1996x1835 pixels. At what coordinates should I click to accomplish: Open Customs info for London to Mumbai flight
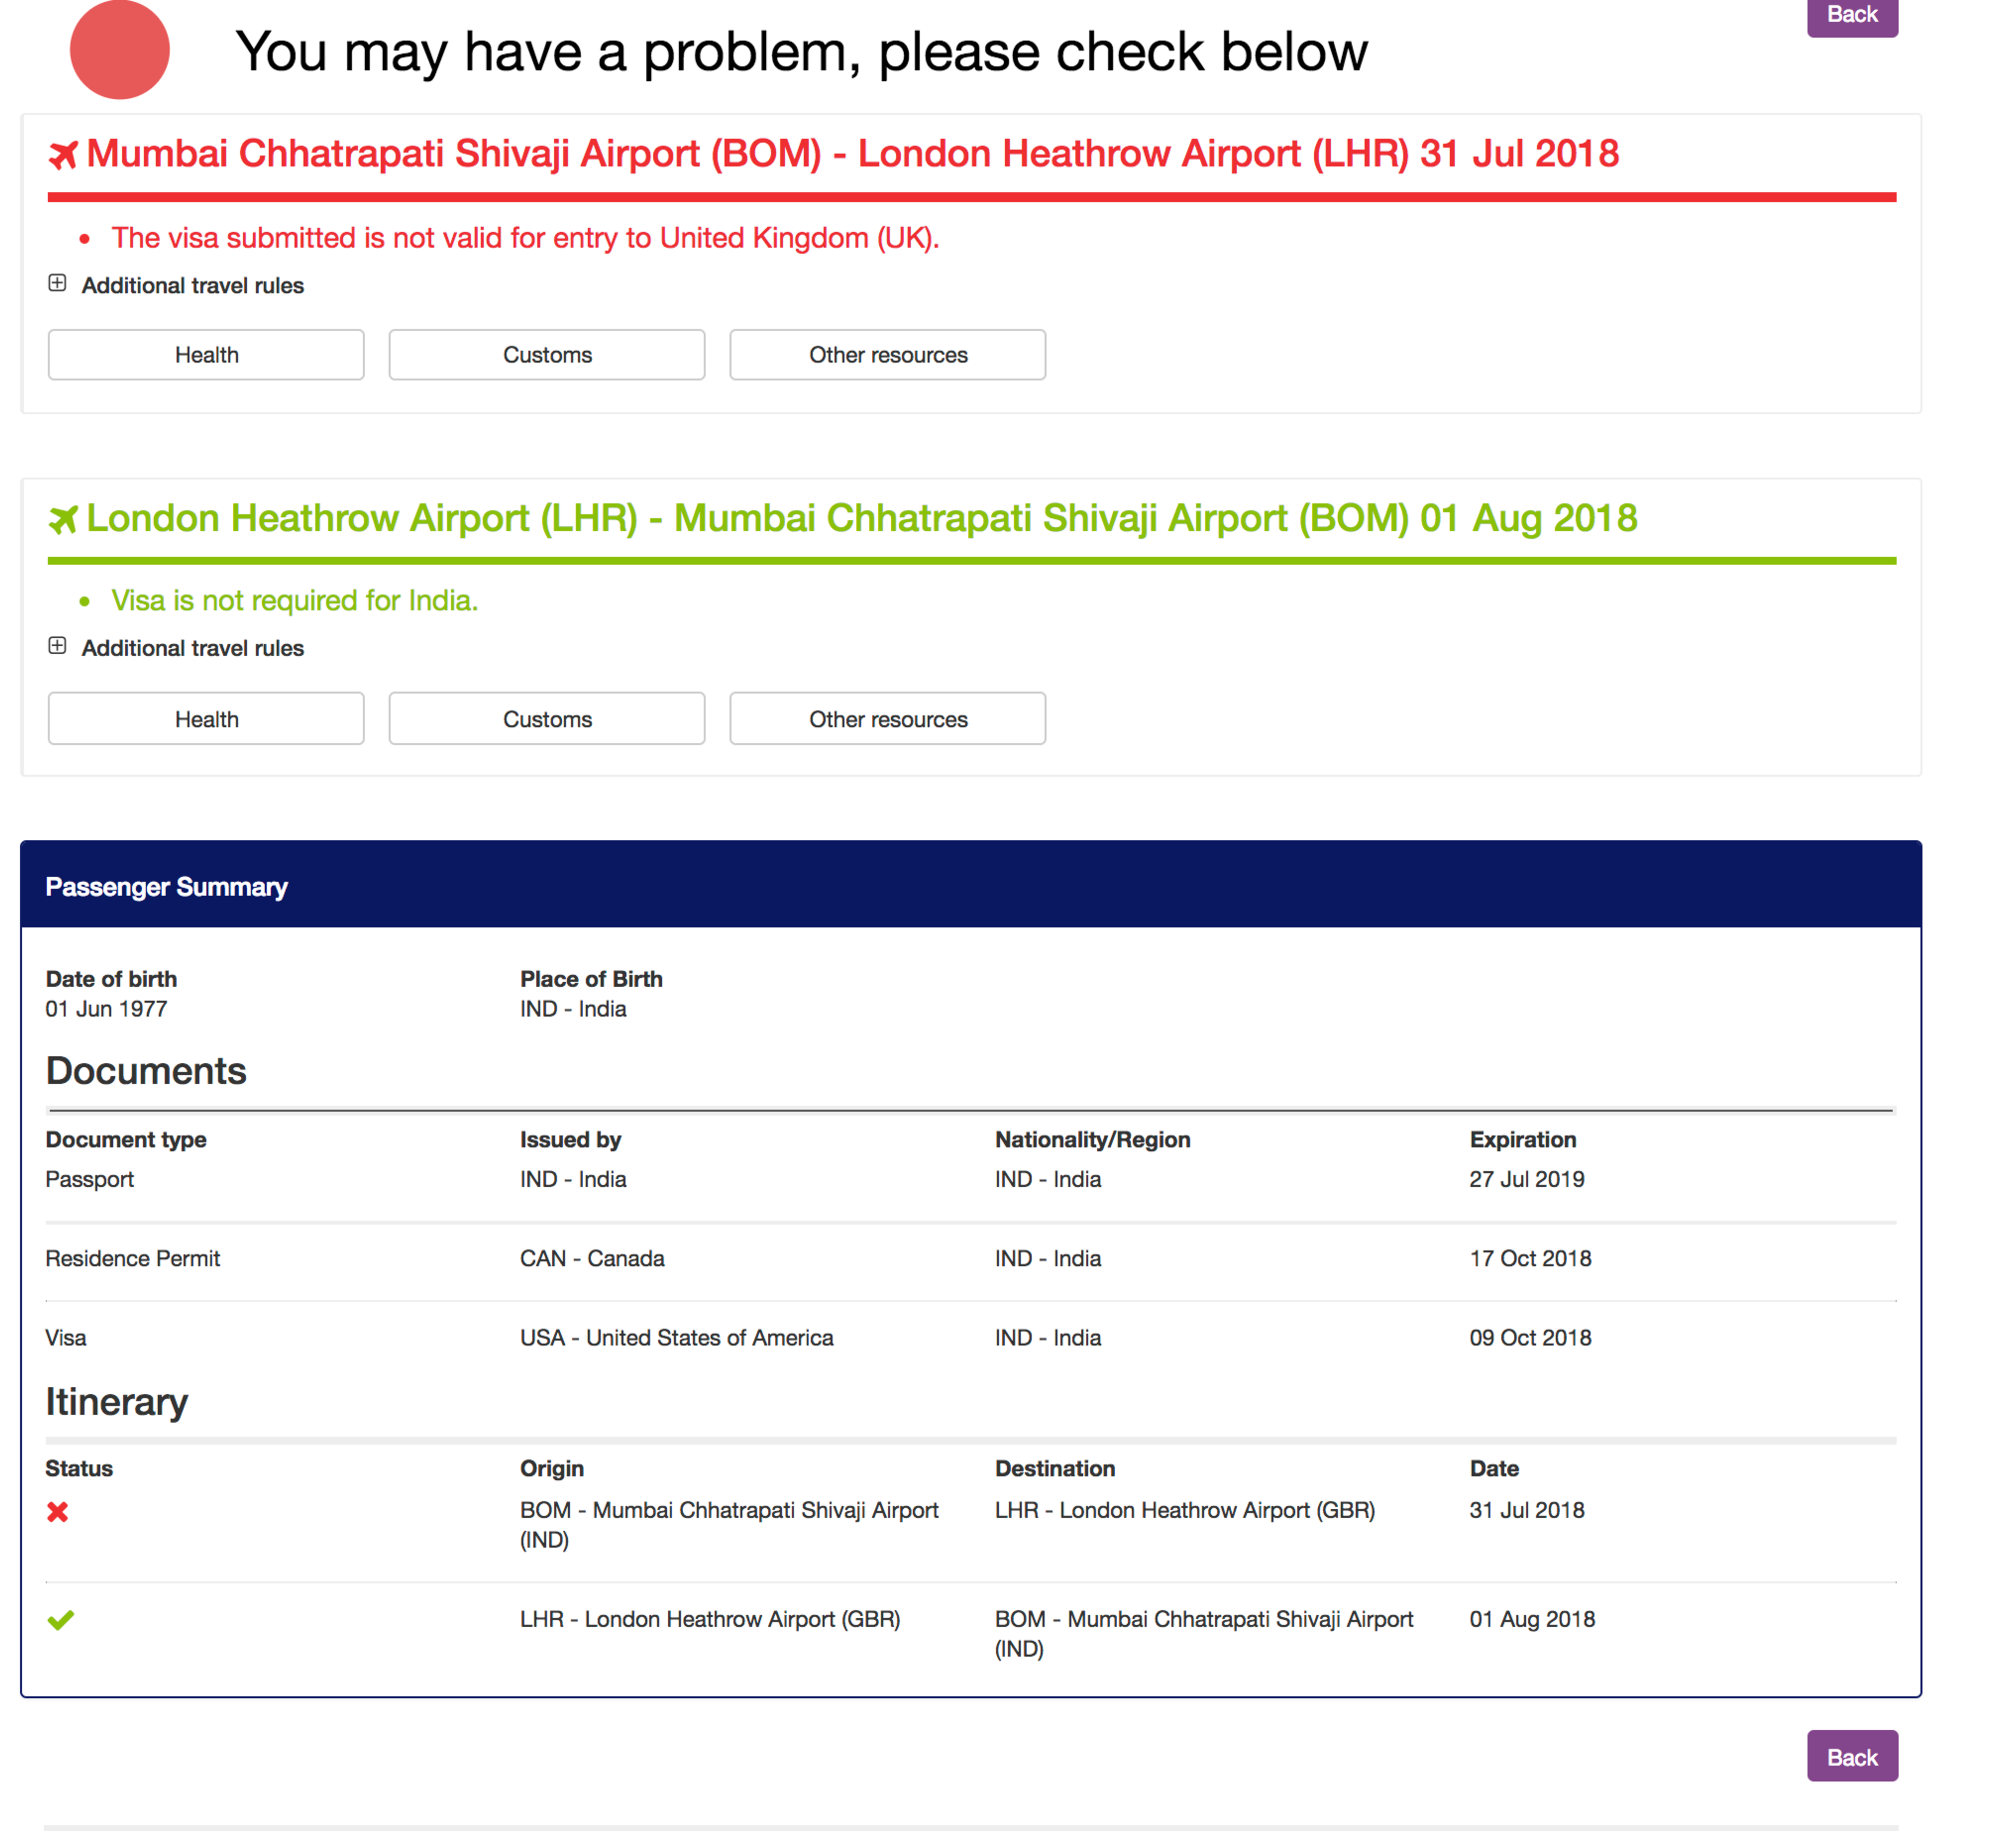[x=547, y=719]
